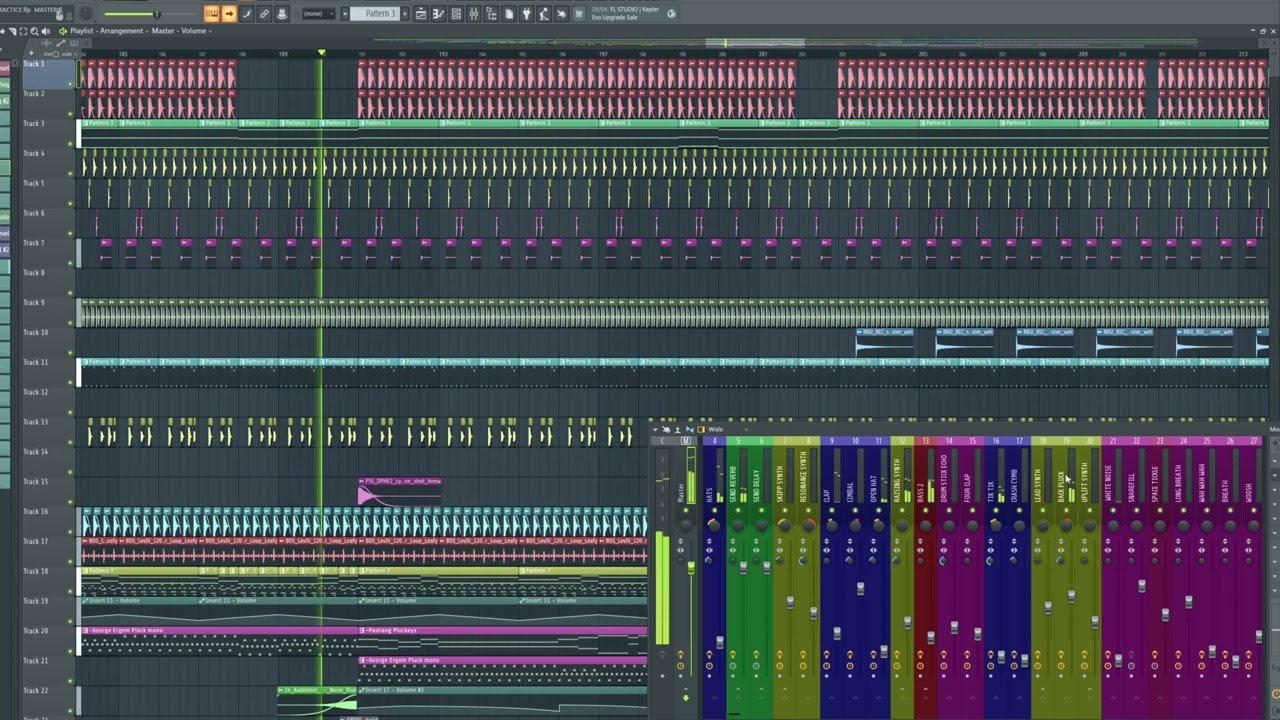Click the Master mixer fader

point(691,569)
